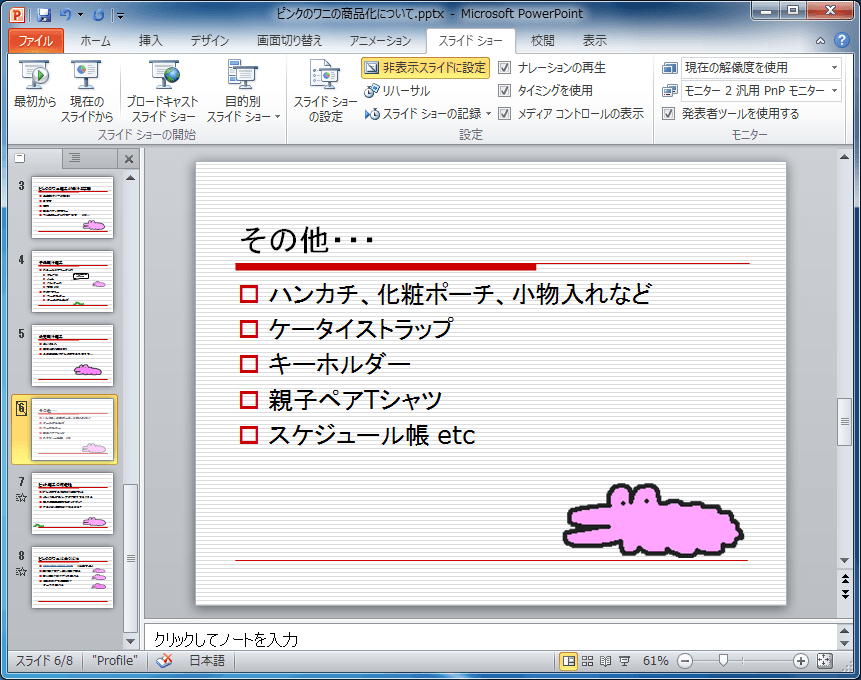This screenshot has width=861, height=680.
Task: Select hidden slide 6 thumbnail
Action: point(72,429)
